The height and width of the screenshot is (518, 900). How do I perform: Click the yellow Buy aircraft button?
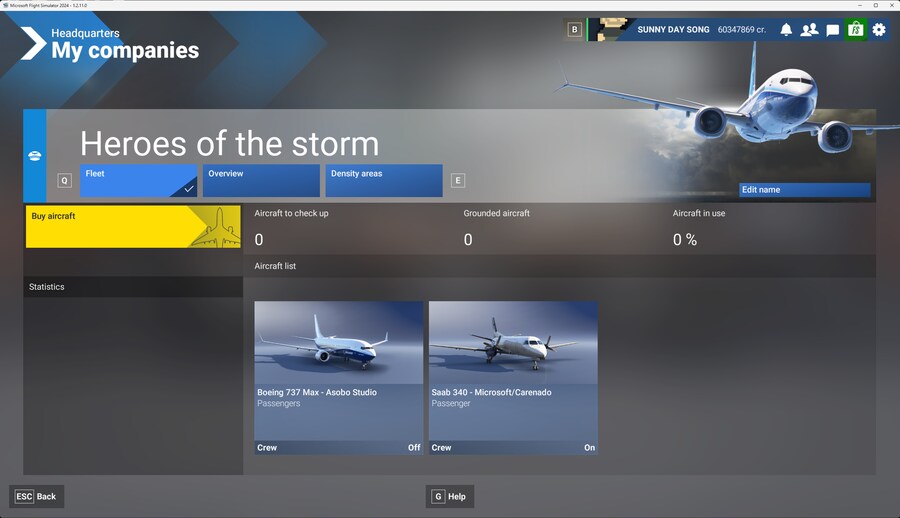133,227
